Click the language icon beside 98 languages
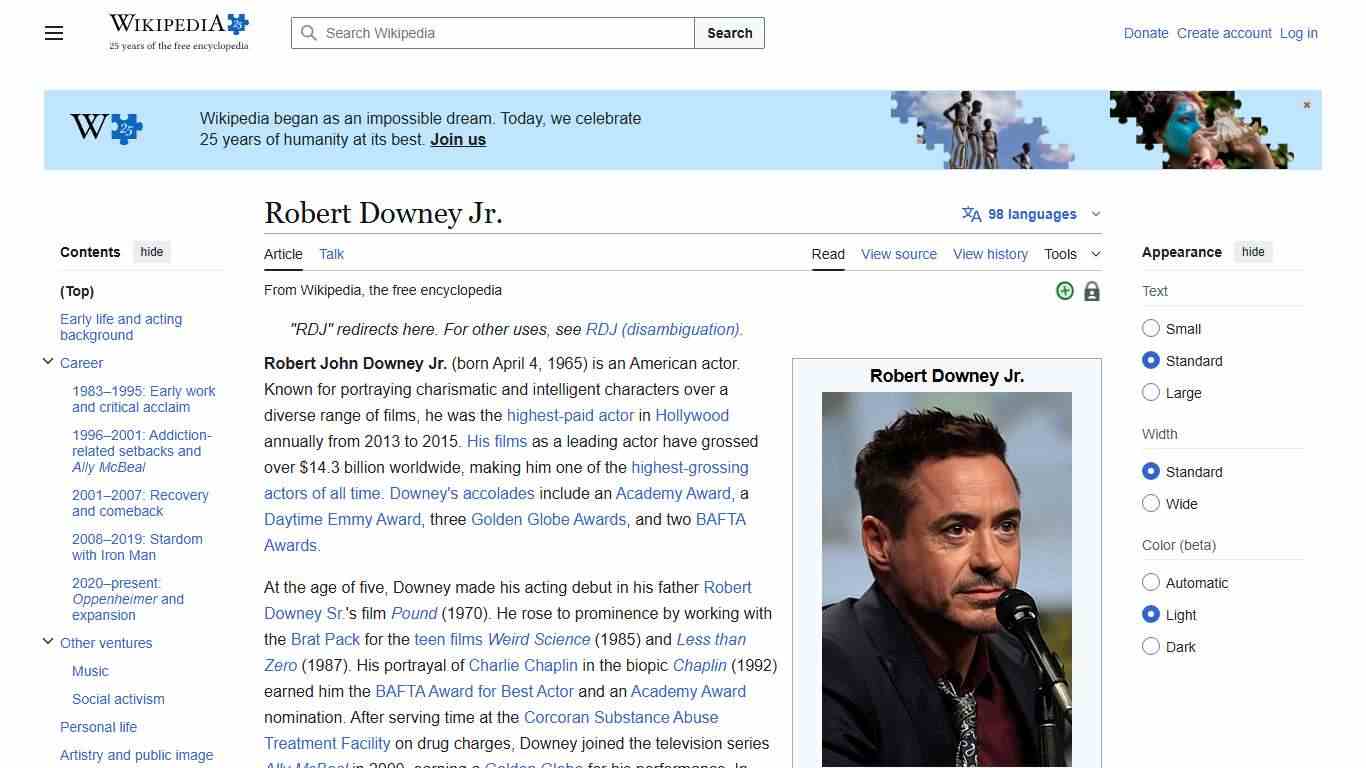Viewport: 1366px width, 768px height. 970,213
